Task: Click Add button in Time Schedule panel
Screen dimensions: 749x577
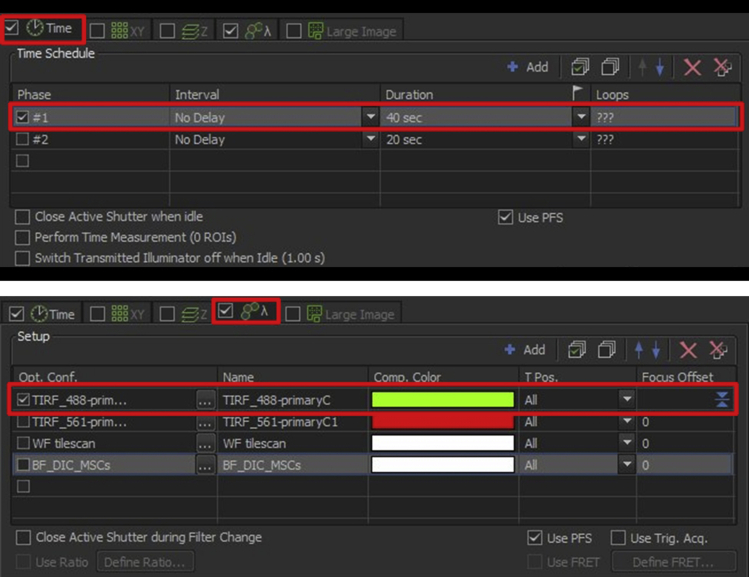Action: (527, 67)
